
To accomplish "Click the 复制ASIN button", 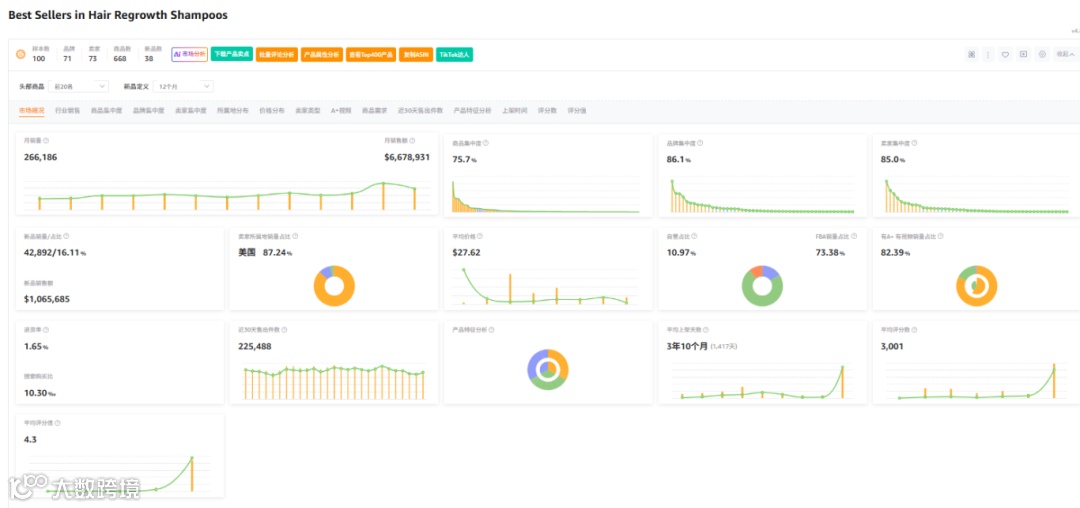I will 416,54.
